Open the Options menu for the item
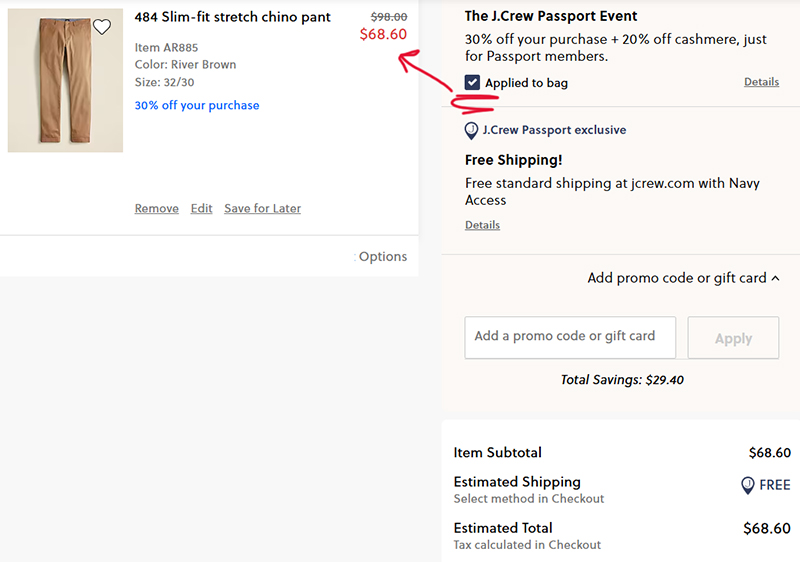This screenshot has height=562, width=800. (382, 257)
